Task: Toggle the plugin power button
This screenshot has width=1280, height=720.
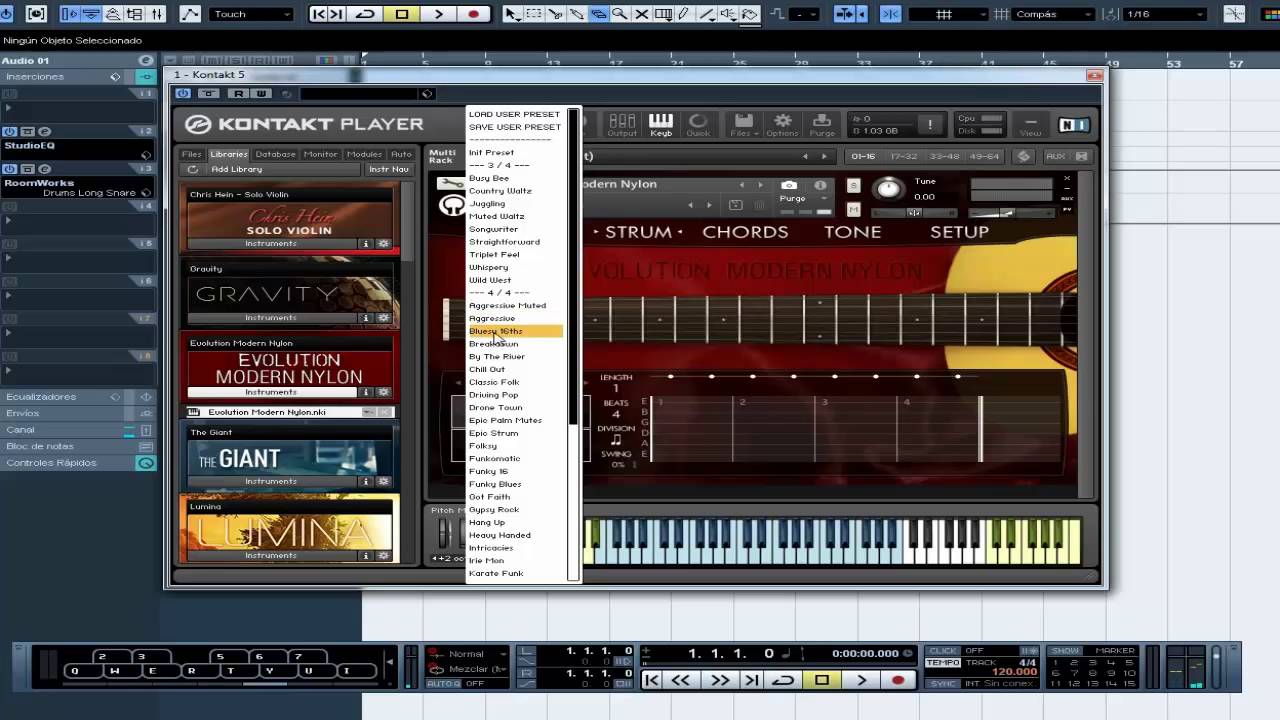Action: pyautogui.click(x=182, y=94)
